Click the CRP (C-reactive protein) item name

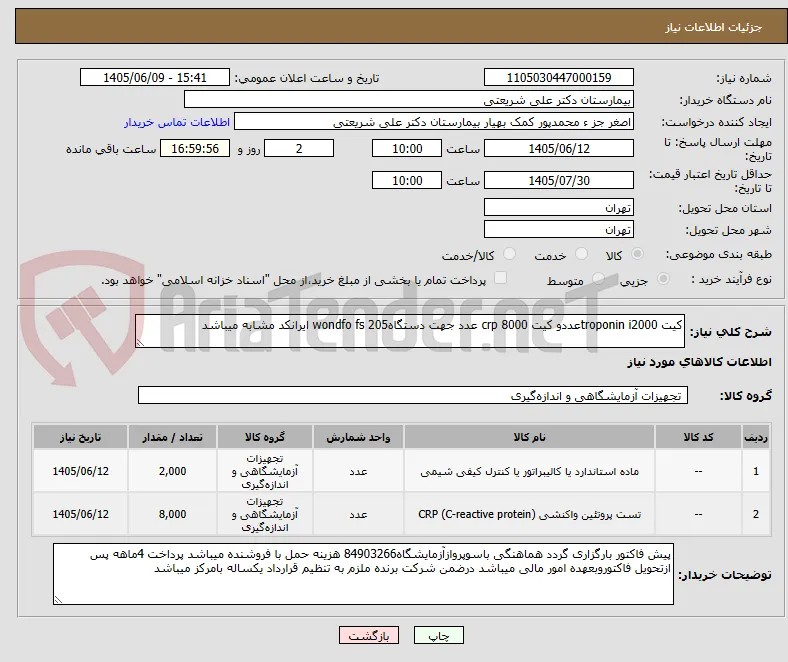point(529,514)
